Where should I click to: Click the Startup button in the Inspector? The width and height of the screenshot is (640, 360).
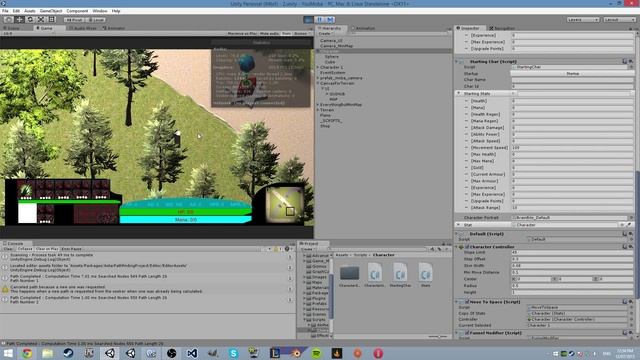coord(572,73)
